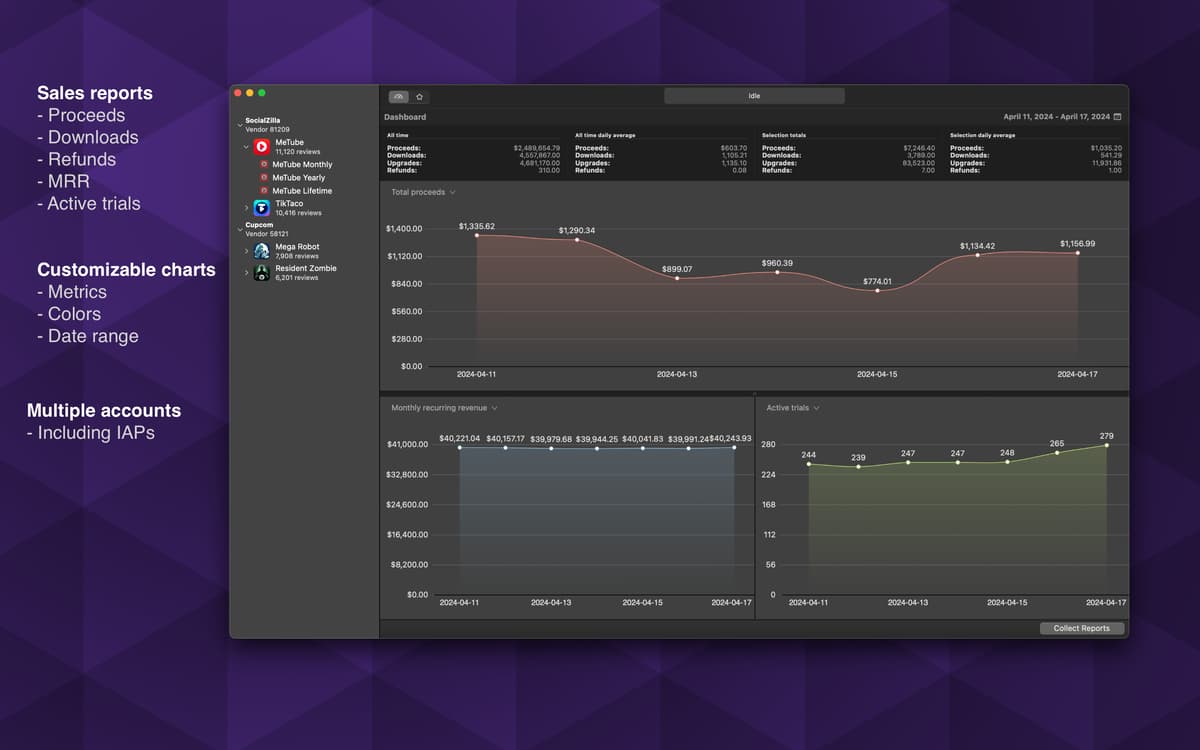This screenshot has height=750, width=1200.
Task: Collapse the SocialZilla vendor group
Action: pyautogui.click(x=240, y=126)
